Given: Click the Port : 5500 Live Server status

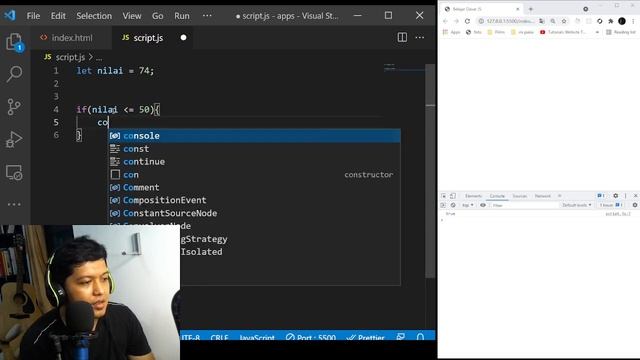Looking at the screenshot, I should pyautogui.click(x=311, y=337).
